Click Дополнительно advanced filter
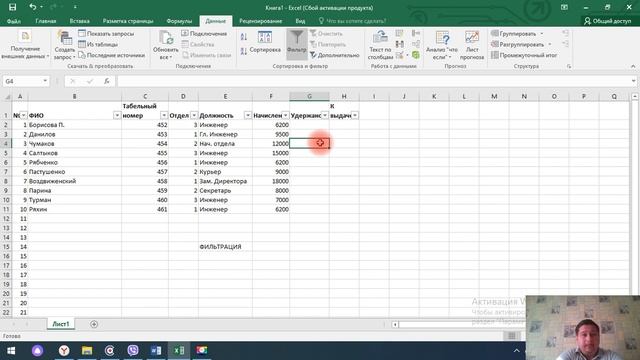Image resolution: width=640 pixels, height=360 pixels. (x=334, y=55)
